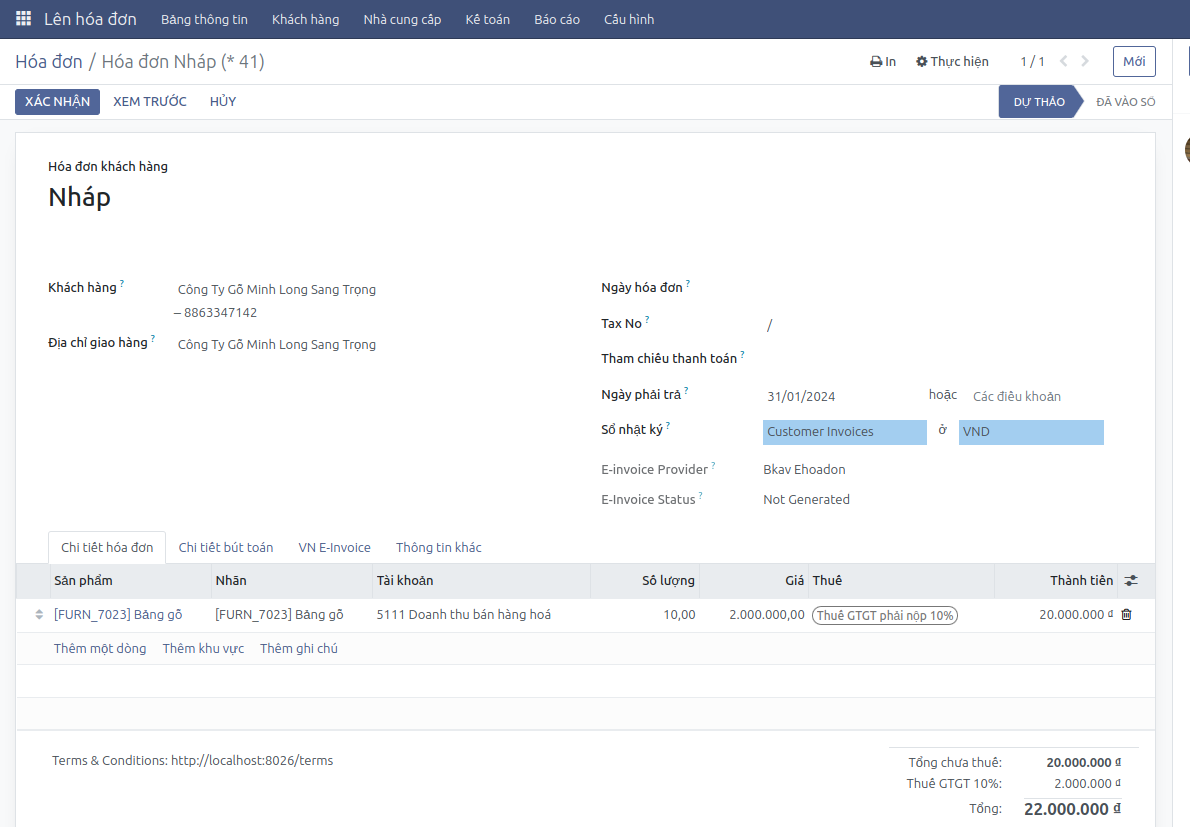Viewport: 1190px width, 827px height.
Task: Open column settings adjust icon
Action: (x=1131, y=581)
